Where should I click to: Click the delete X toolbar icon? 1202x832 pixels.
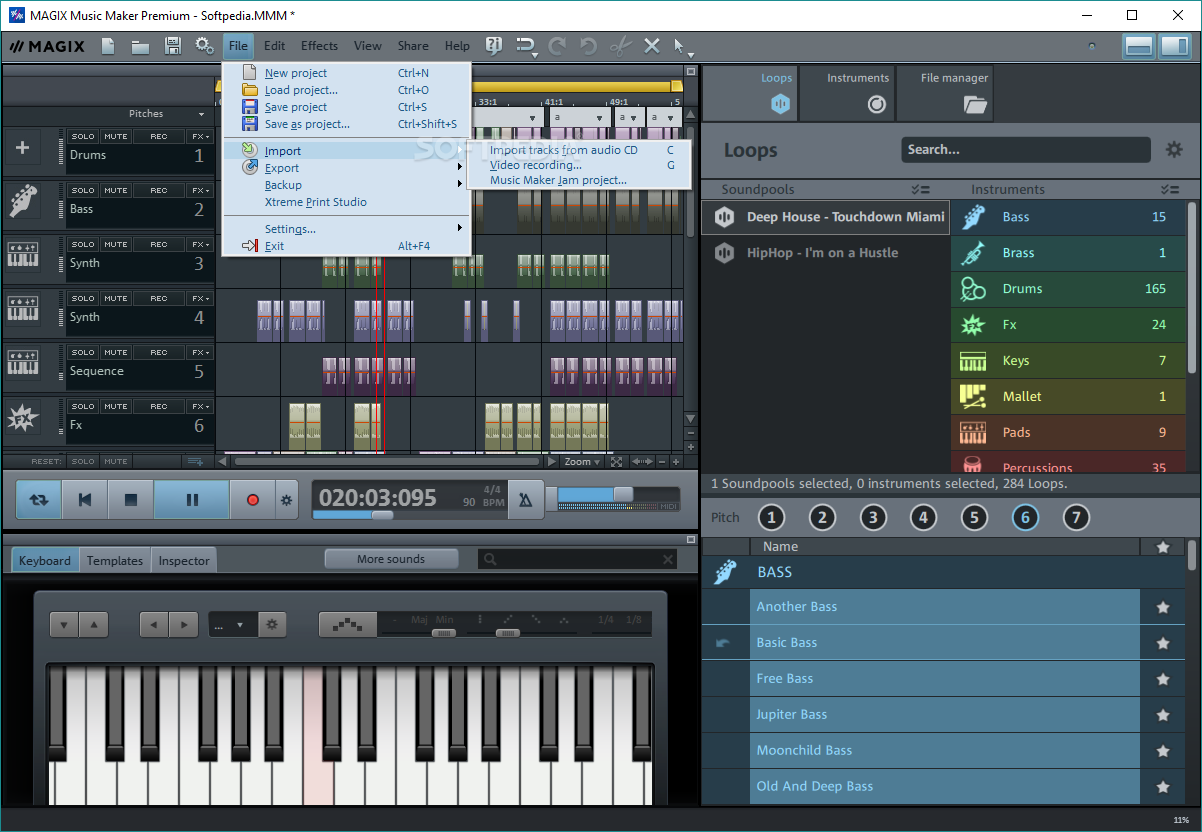[x=652, y=46]
